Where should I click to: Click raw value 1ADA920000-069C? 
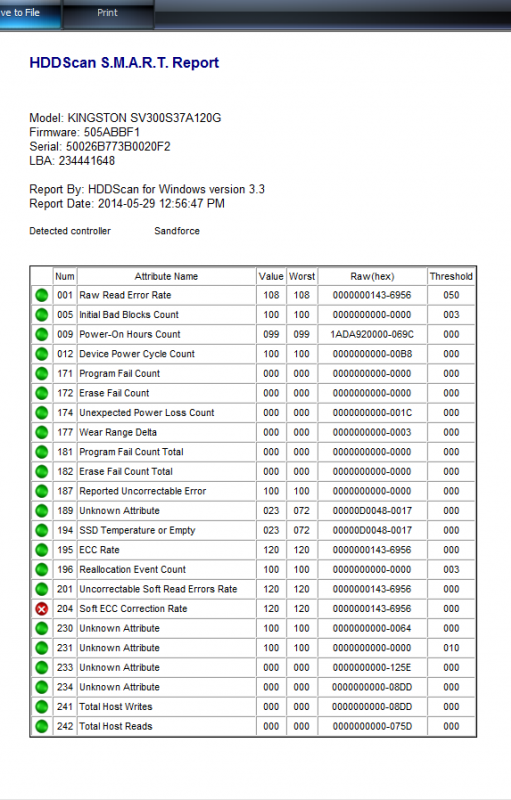pos(372,334)
